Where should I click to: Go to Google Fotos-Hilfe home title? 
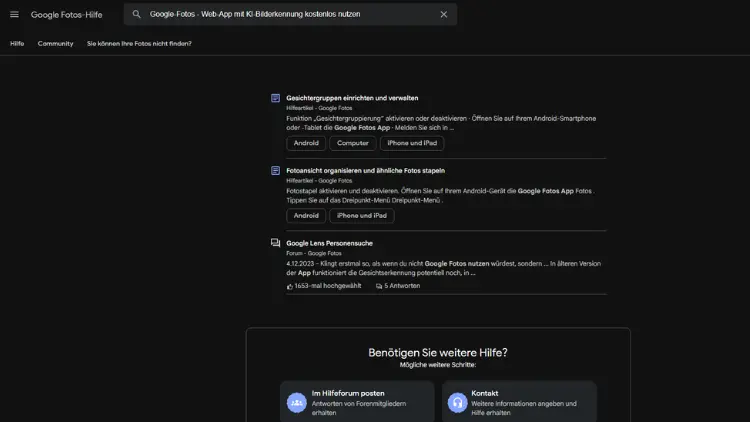pos(66,15)
